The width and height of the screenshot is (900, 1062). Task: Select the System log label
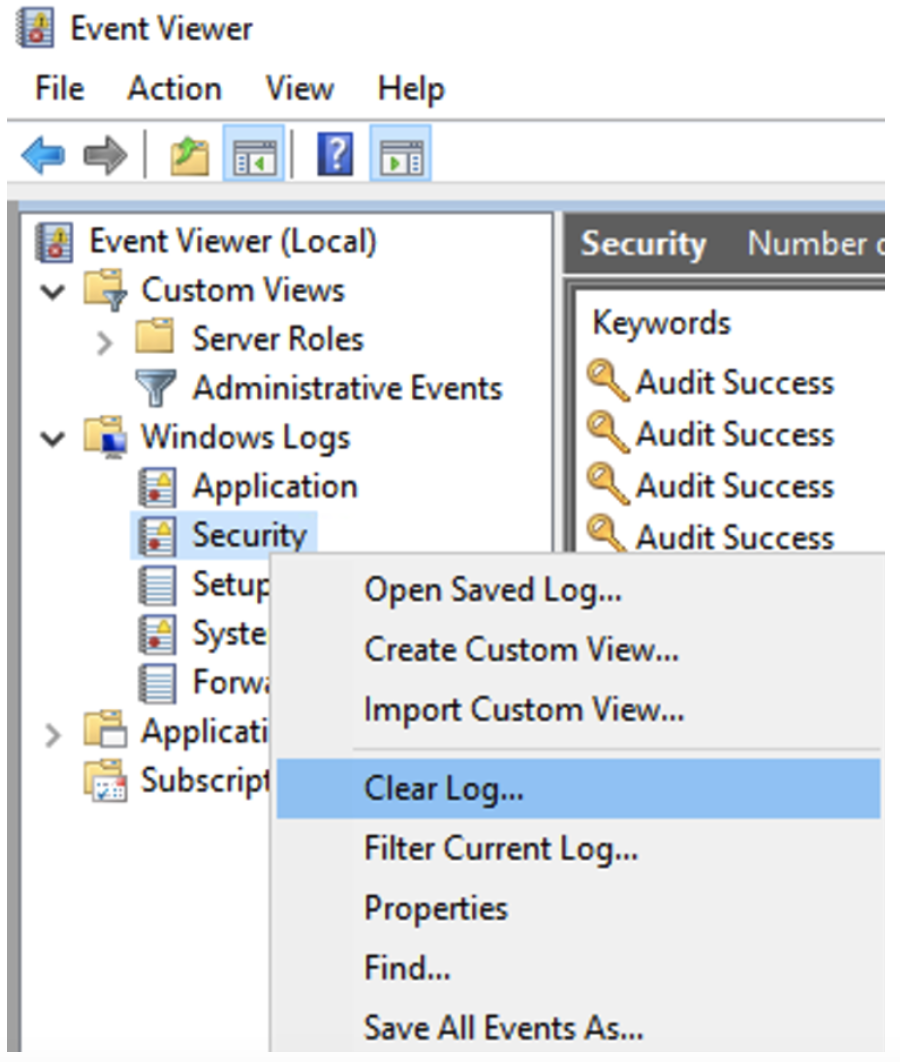[x=230, y=635]
